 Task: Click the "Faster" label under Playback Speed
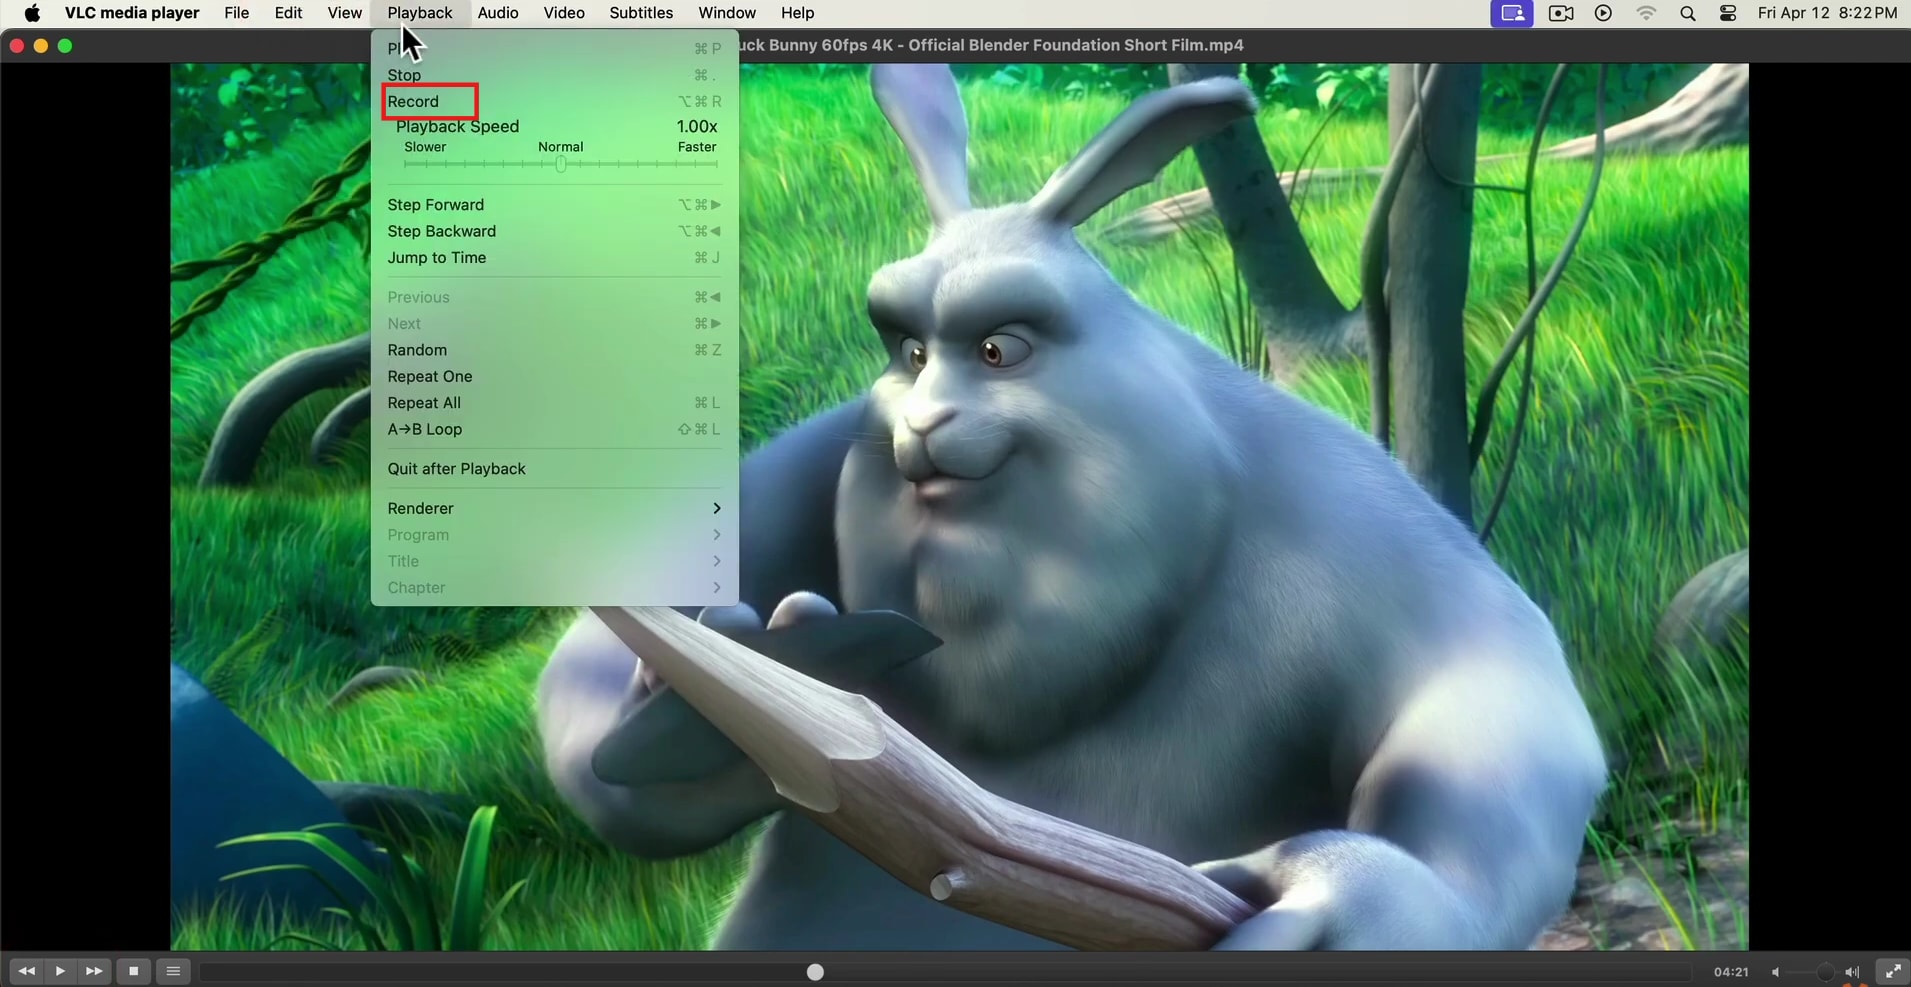[697, 147]
